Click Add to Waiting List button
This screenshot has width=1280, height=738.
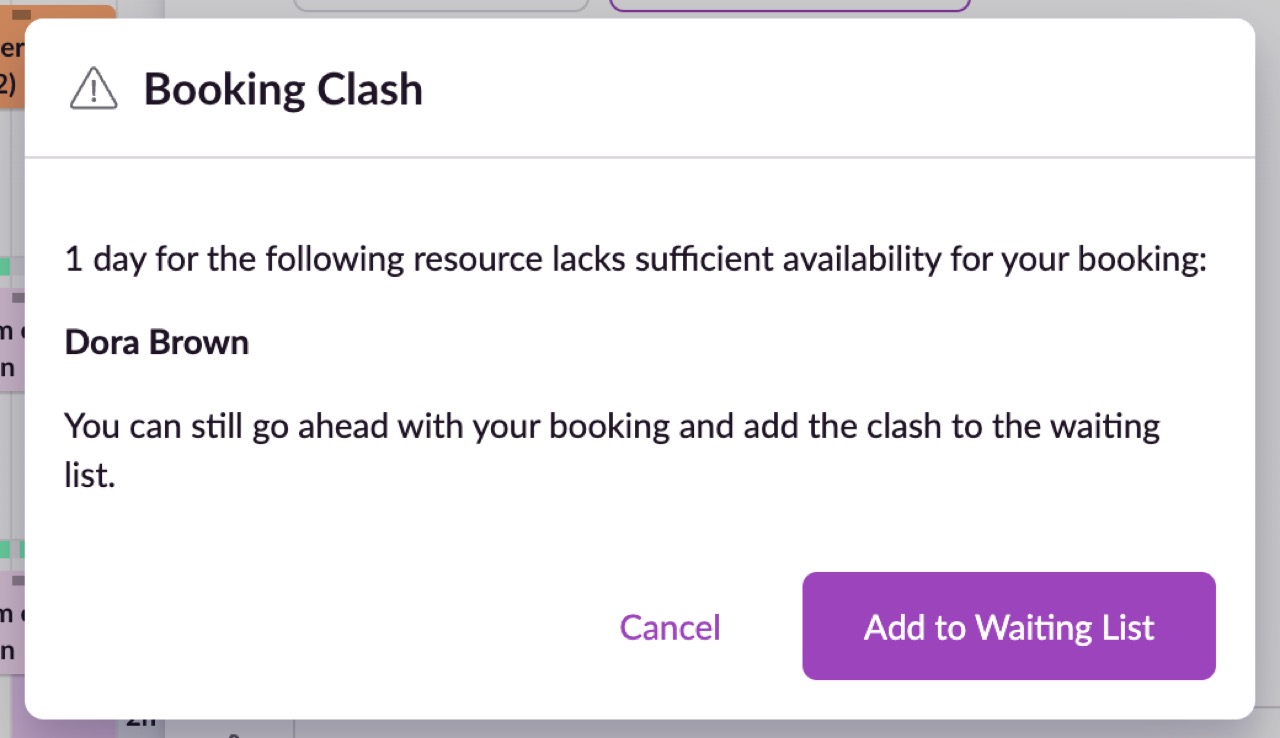coord(1009,626)
